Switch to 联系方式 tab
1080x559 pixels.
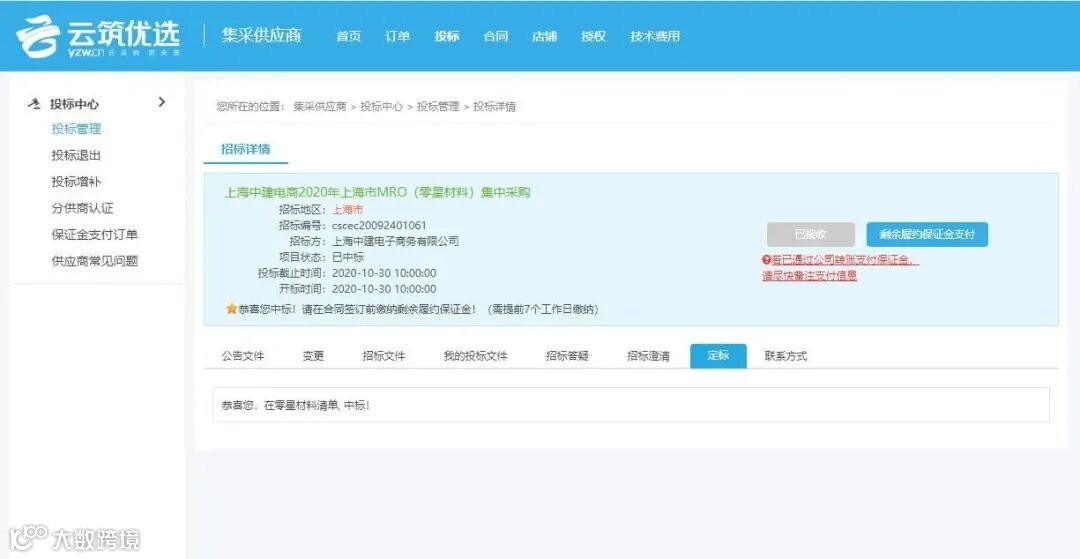point(786,356)
